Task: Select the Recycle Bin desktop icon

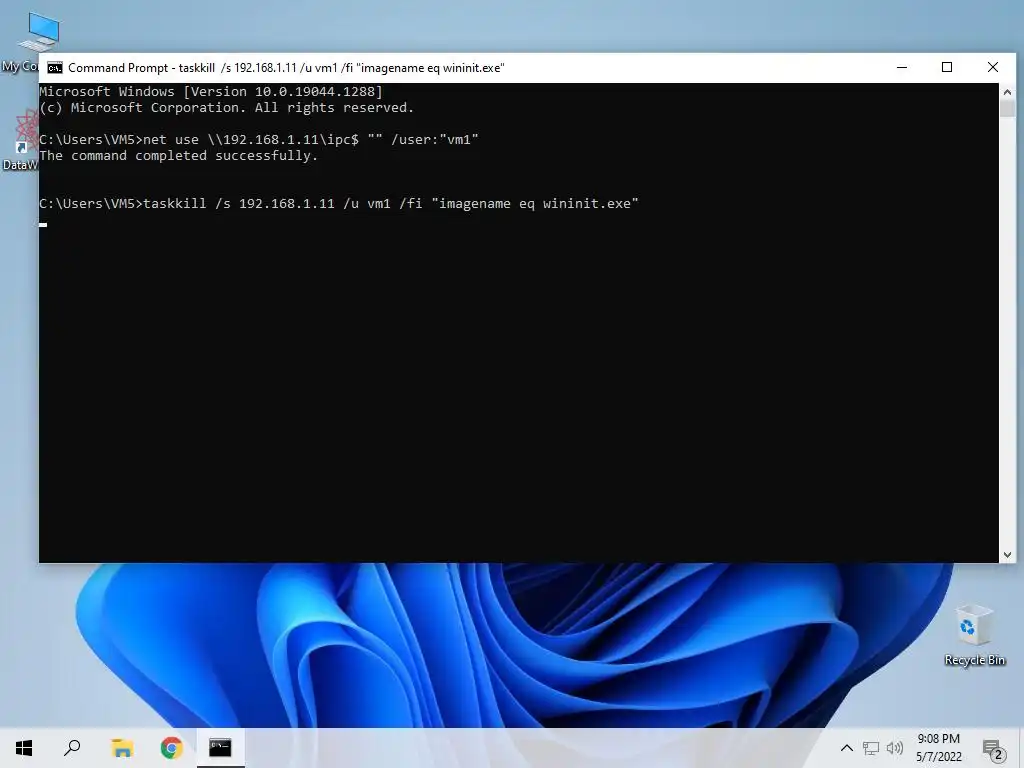Action: click(974, 635)
